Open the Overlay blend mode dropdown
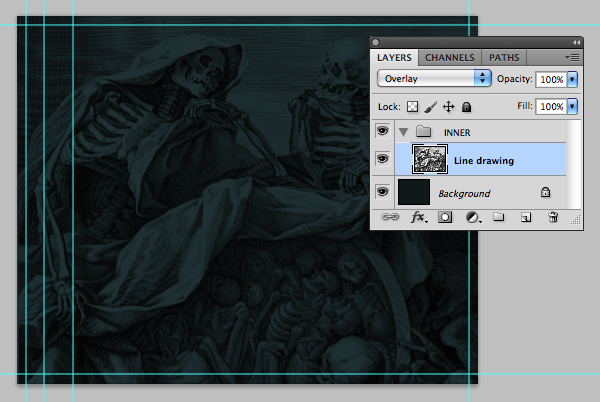600x402 pixels. (434, 78)
